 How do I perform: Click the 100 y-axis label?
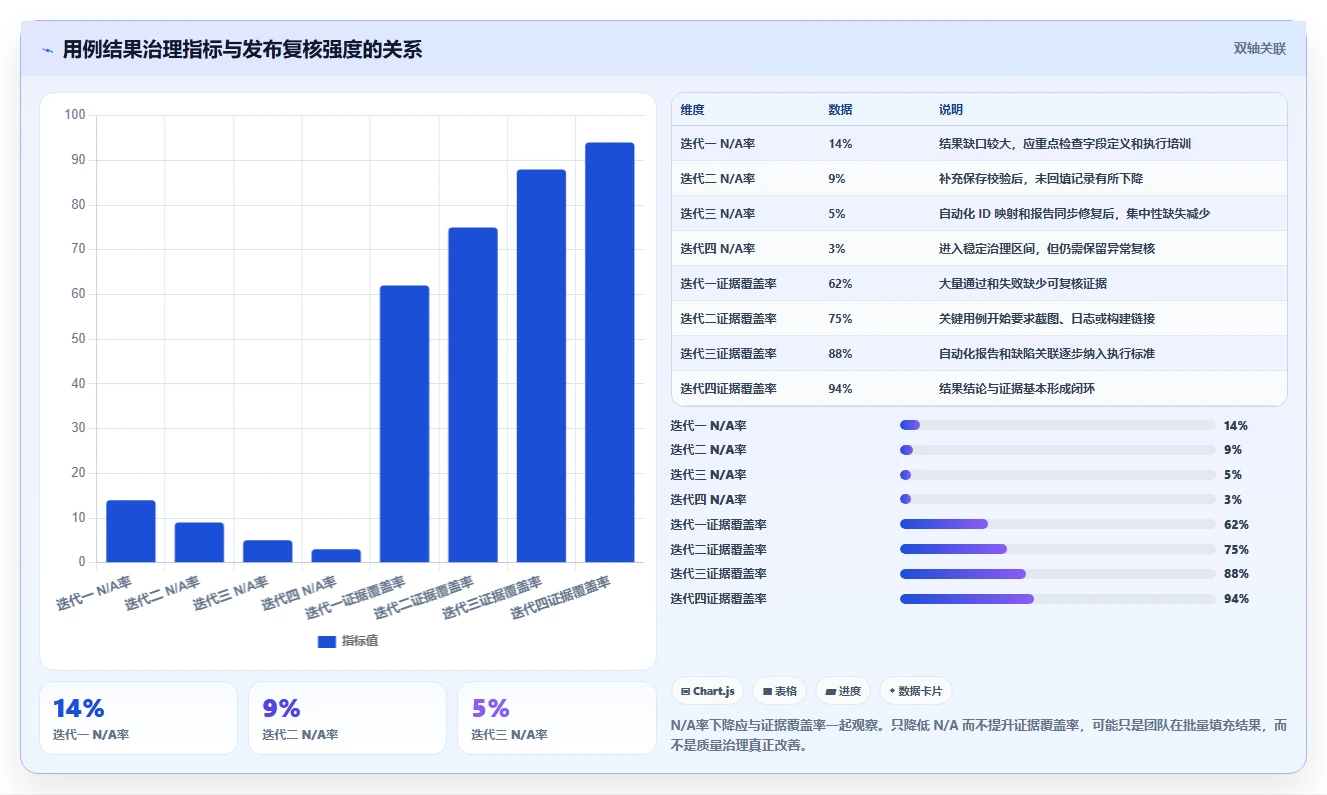pyautogui.click(x=75, y=115)
